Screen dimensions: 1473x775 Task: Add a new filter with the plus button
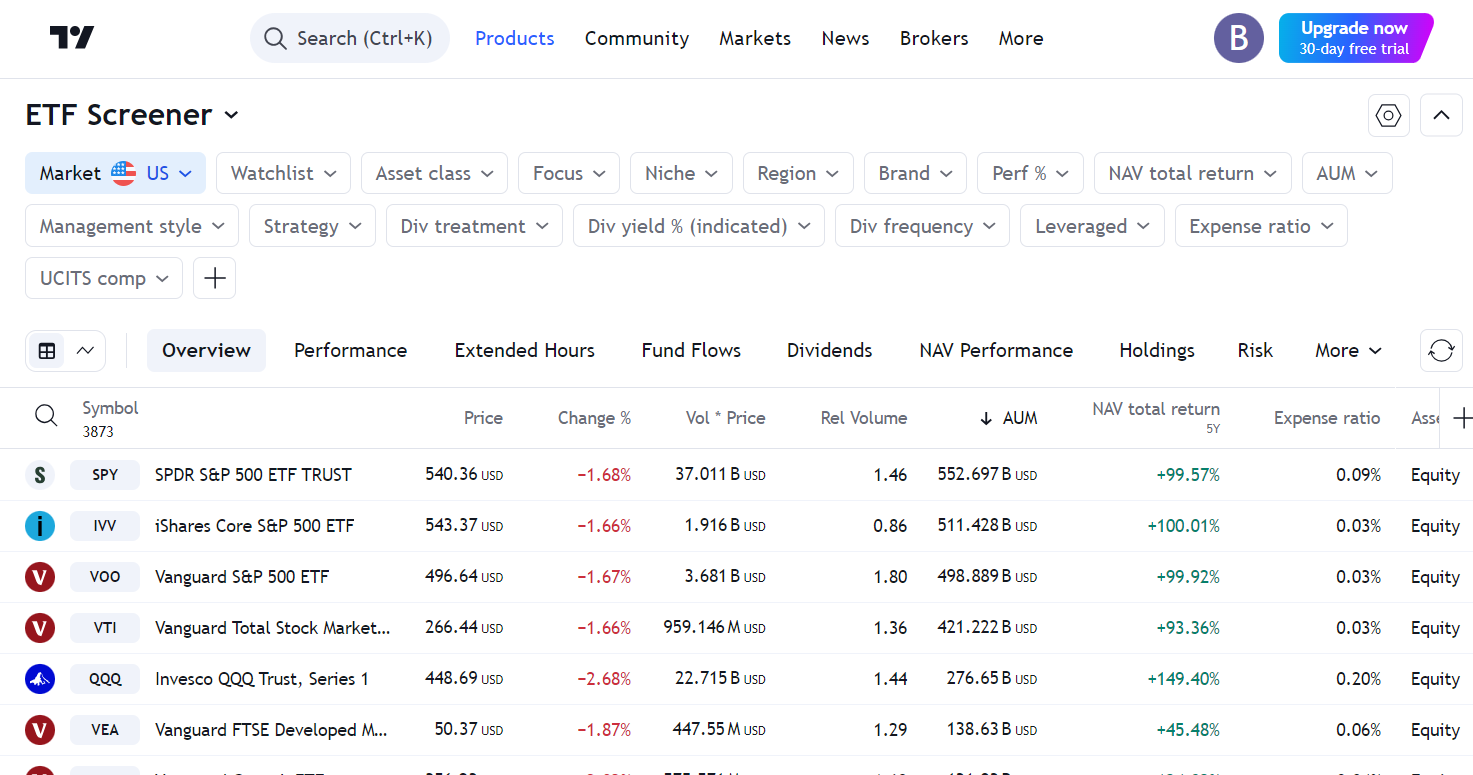pos(214,278)
